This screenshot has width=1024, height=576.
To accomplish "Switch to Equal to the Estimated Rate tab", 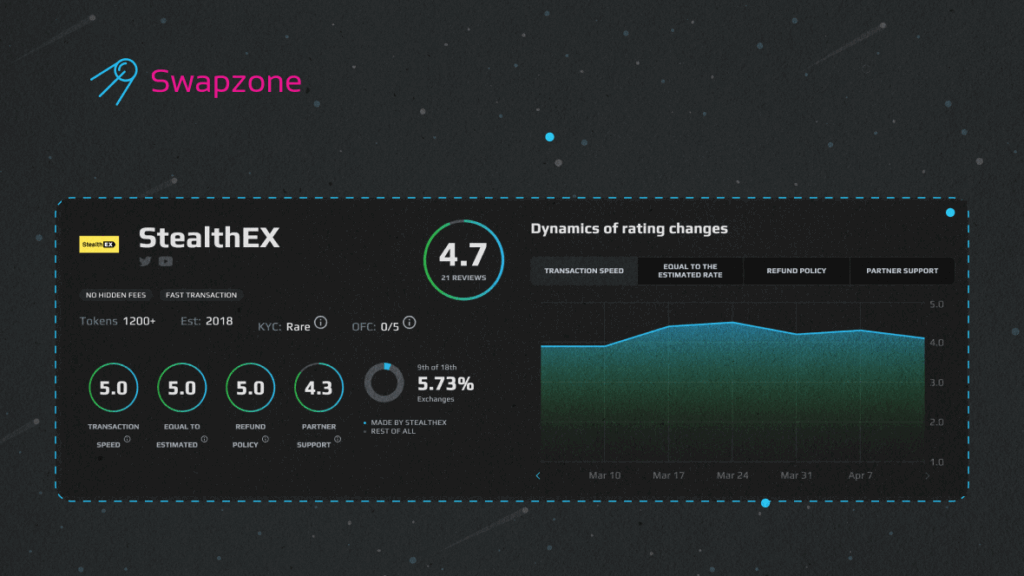I will (691, 271).
